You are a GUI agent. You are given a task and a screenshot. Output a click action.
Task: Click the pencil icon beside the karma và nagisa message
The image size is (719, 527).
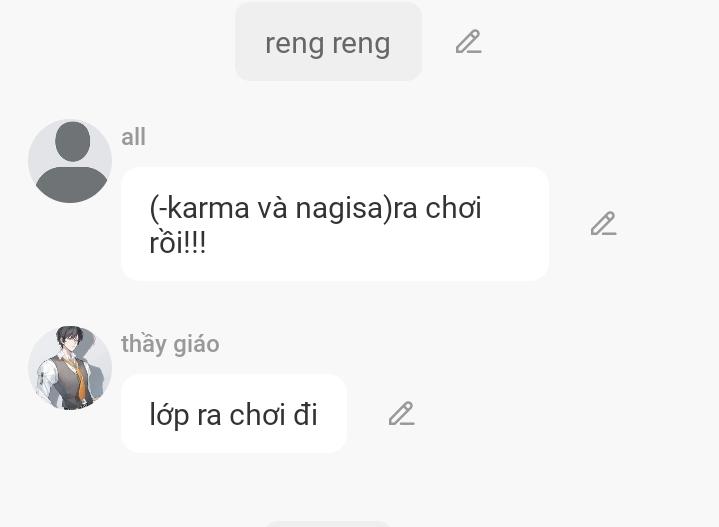pos(603,223)
